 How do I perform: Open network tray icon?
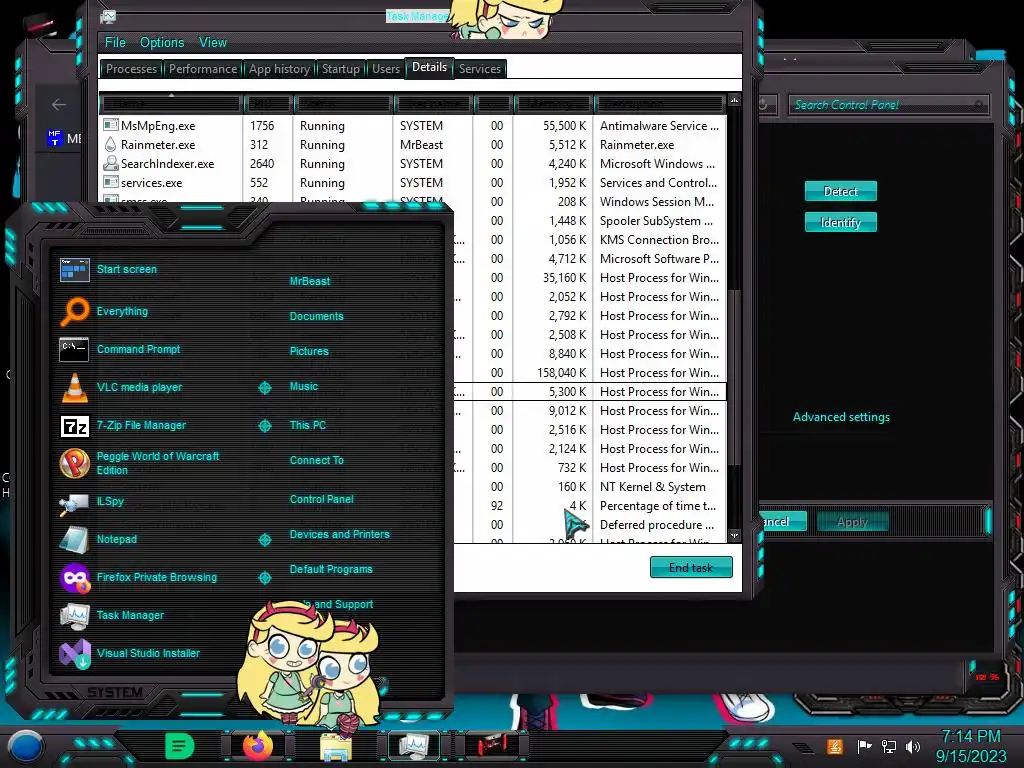[x=889, y=746]
